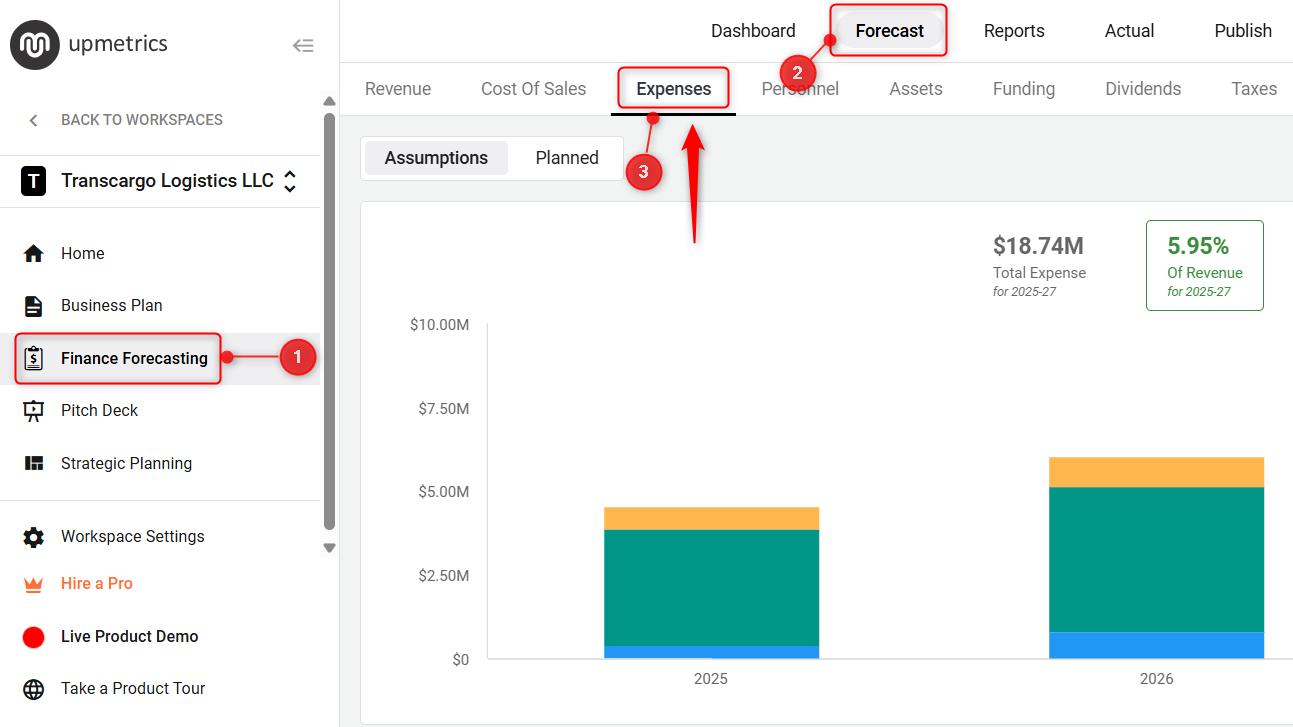Click the Hire a Pro crown icon
The image size is (1293, 727).
[34, 584]
